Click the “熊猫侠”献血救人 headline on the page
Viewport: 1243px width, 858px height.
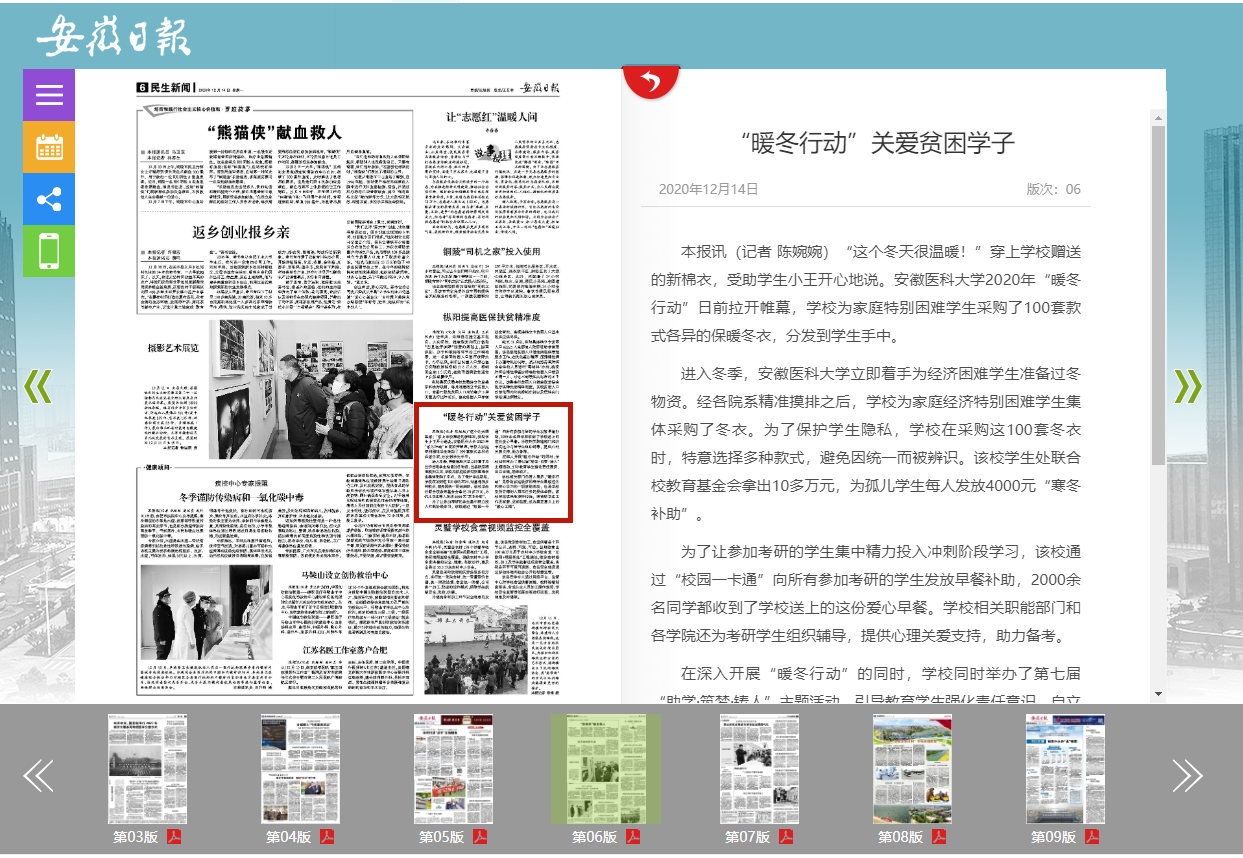click(x=274, y=132)
